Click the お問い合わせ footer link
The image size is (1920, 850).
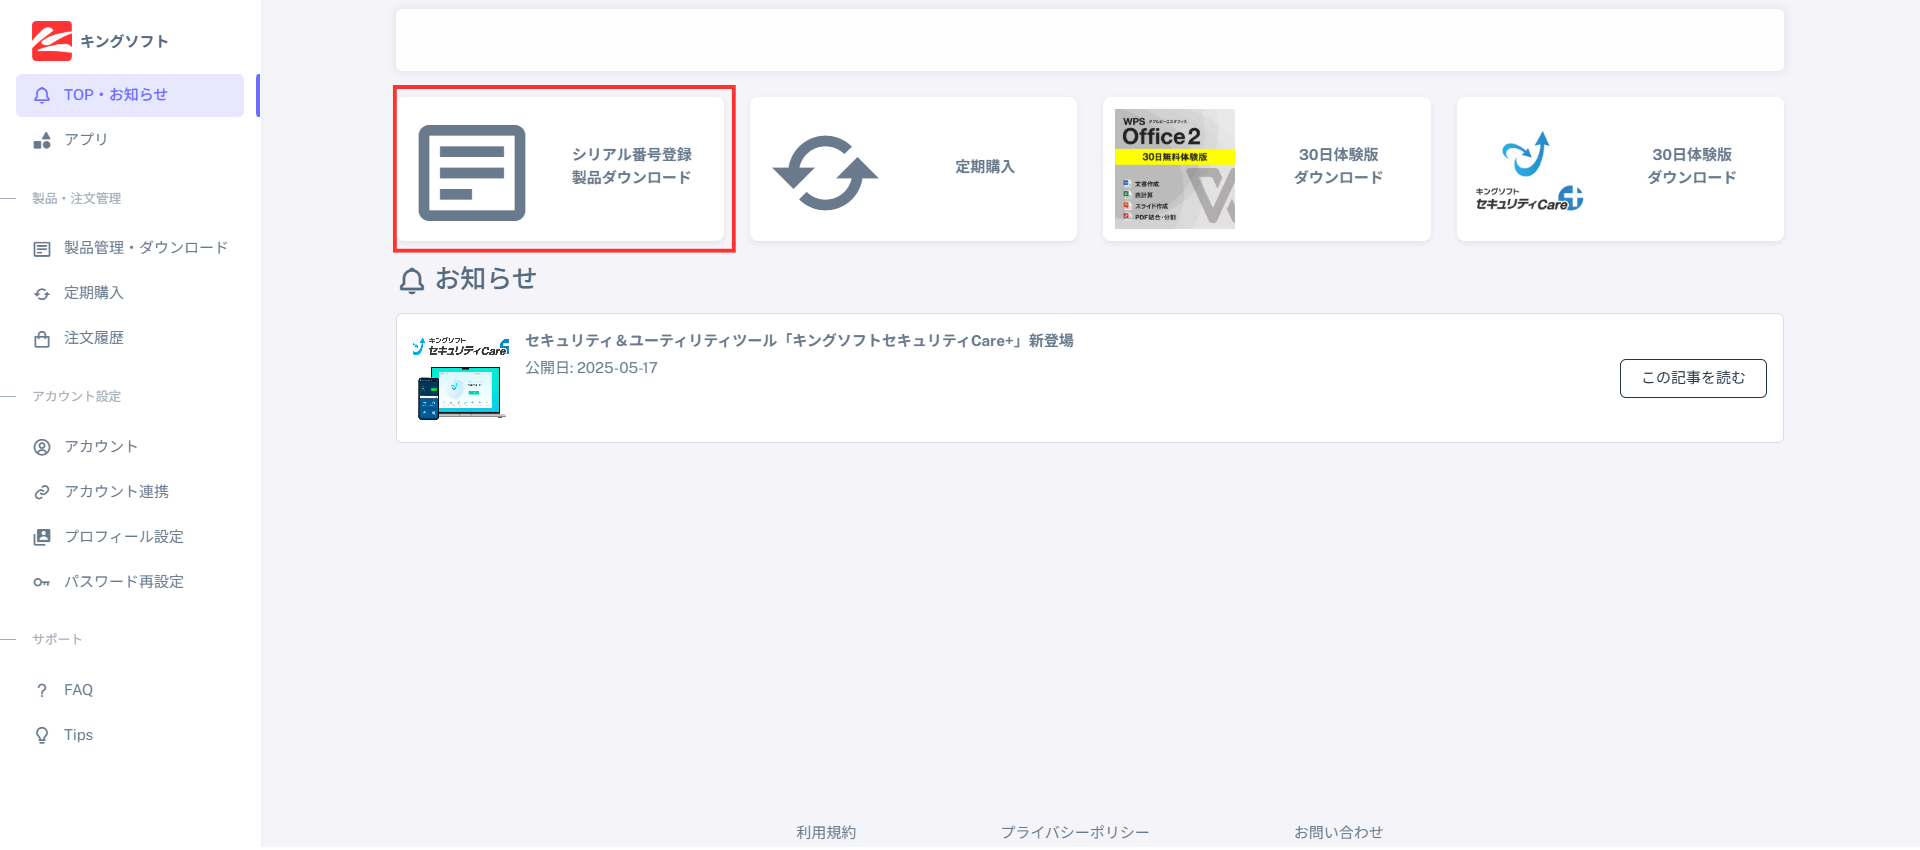1338,832
